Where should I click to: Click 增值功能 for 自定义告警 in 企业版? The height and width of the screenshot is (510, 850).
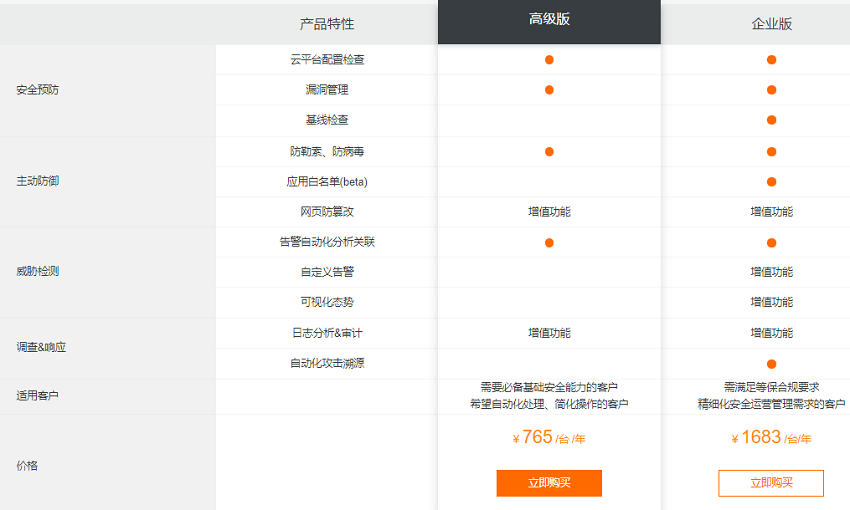point(771,272)
